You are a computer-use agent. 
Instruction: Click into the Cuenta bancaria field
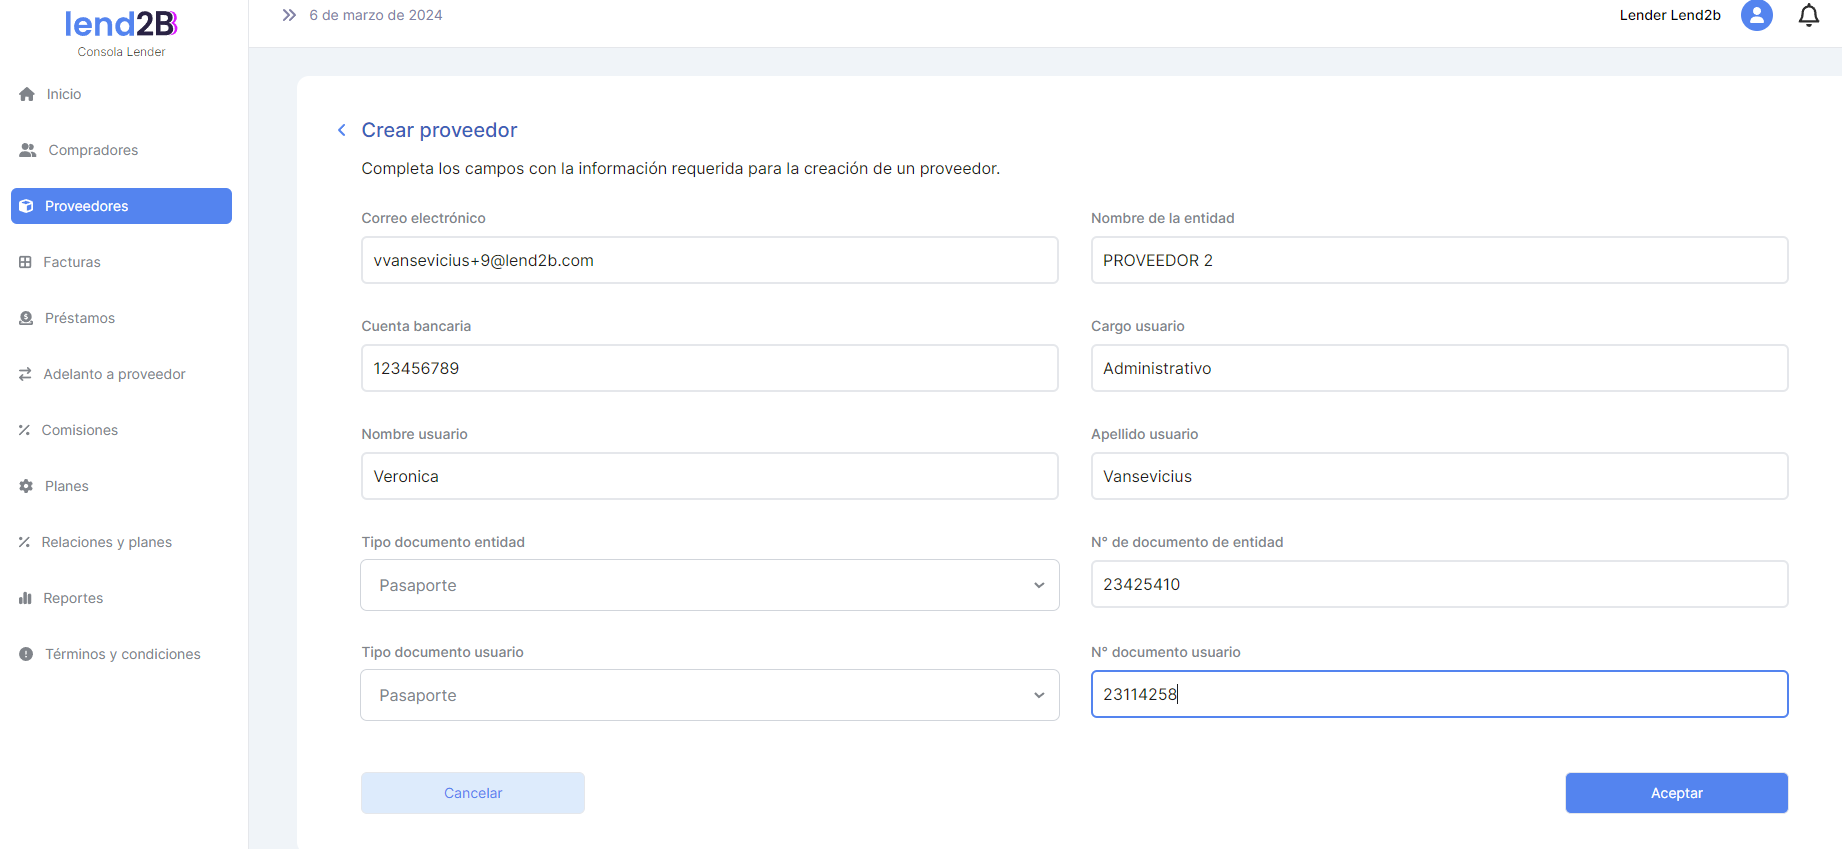pos(709,368)
